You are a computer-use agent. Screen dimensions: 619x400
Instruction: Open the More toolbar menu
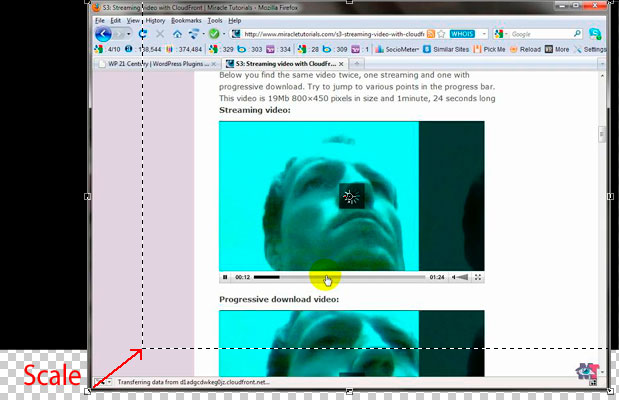coord(557,49)
